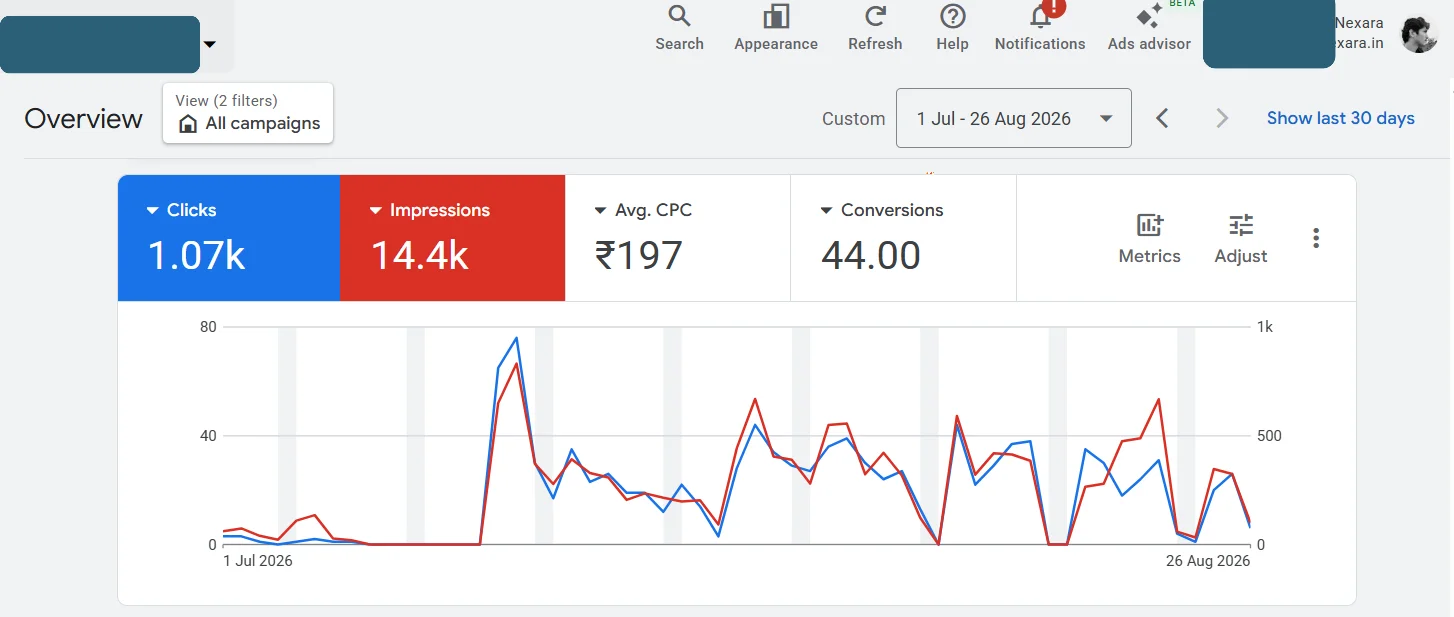Click the Custom date label
This screenshot has width=1454, height=617.
(x=853, y=119)
